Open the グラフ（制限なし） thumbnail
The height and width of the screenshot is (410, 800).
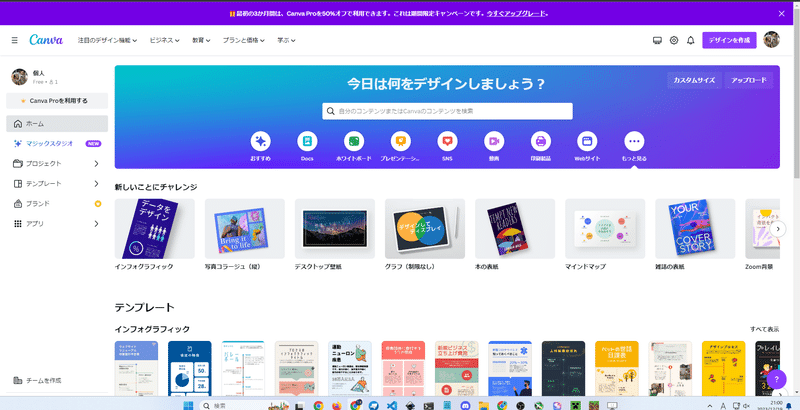(x=424, y=229)
